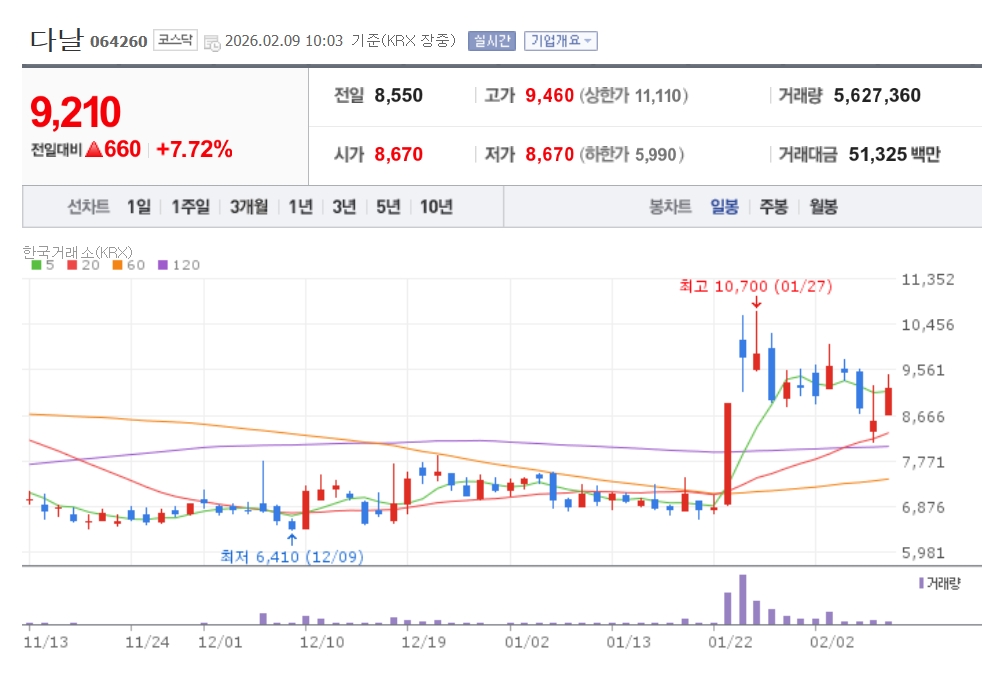Click the stock code 064260

point(118,42)
